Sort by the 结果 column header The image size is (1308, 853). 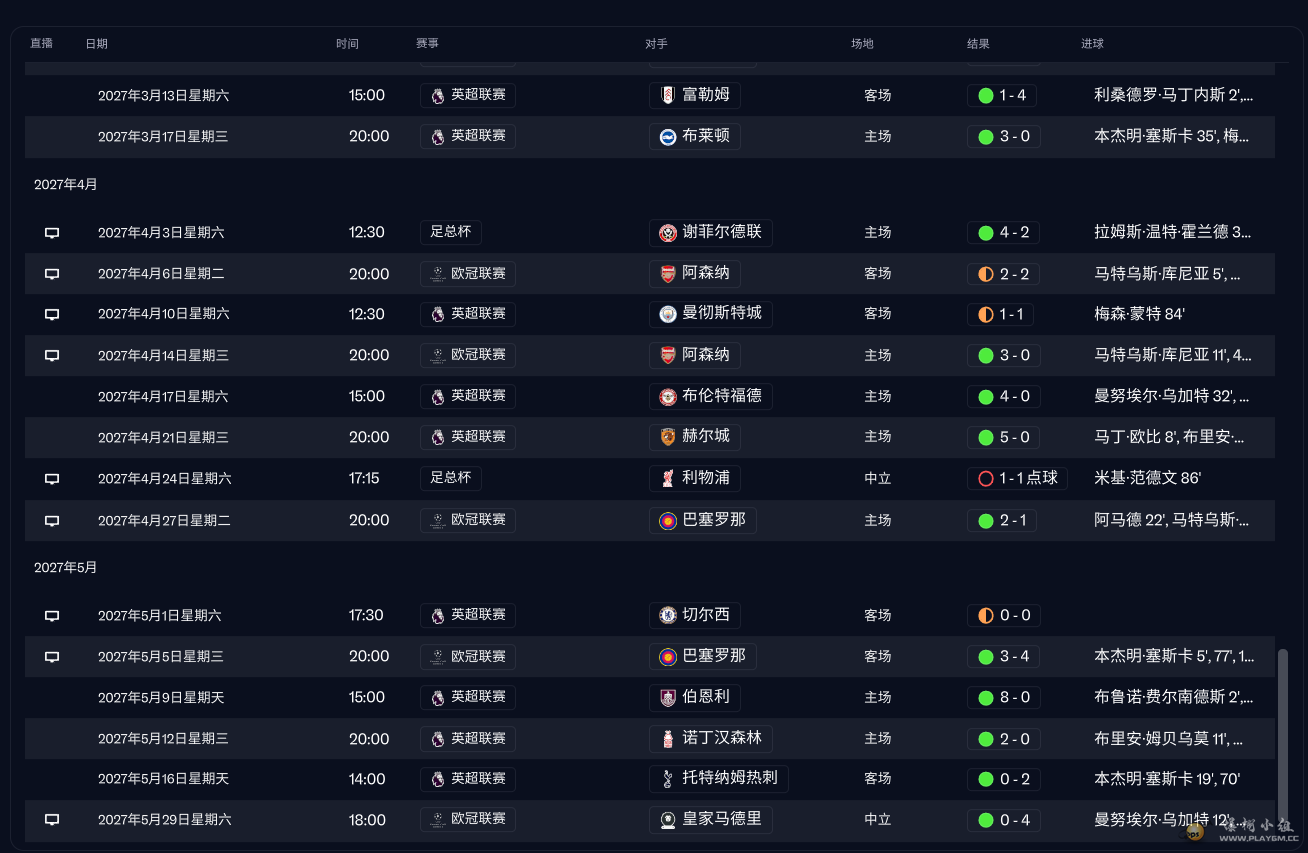[x=978, y=44]
